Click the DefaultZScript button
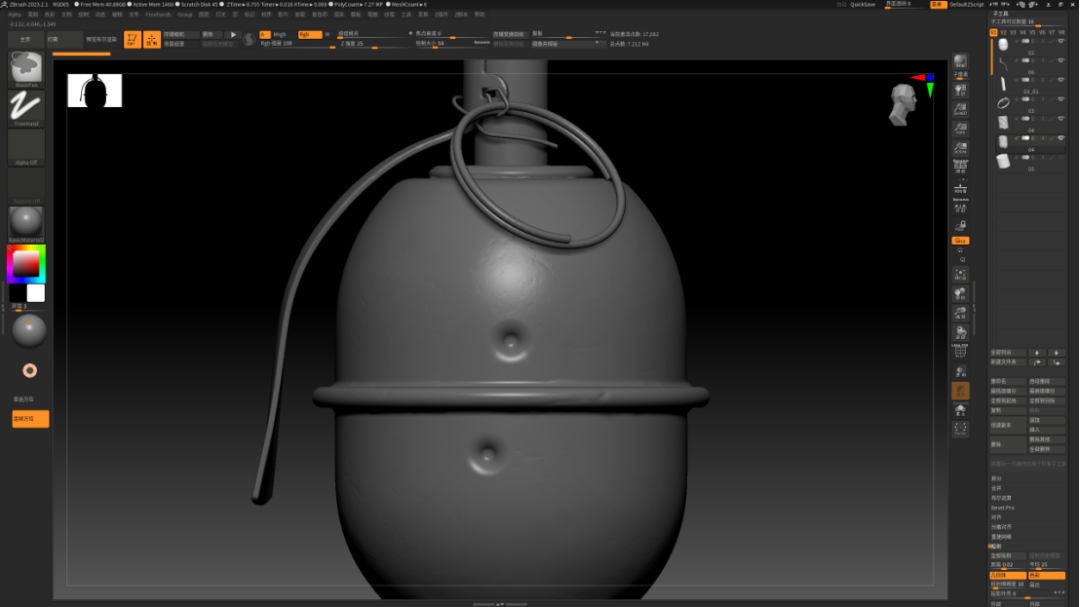This screenshot has width=1080, height=607. point(966,4)
